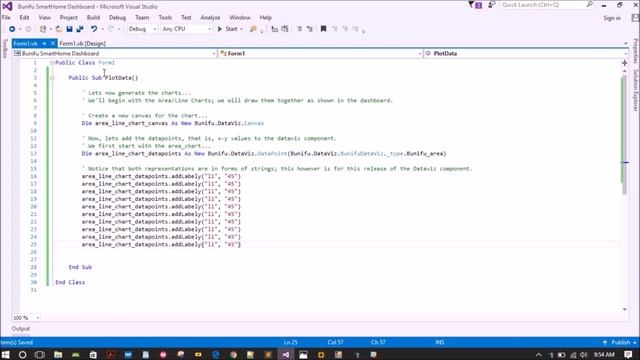Click the New Project toolbar icon

click(x=43, y=29)
